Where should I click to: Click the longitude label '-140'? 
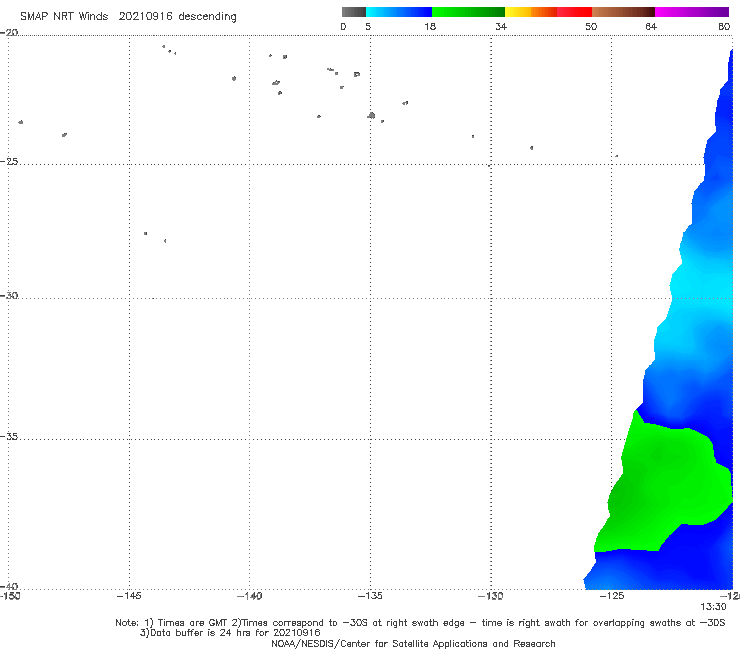coord(249,596)
